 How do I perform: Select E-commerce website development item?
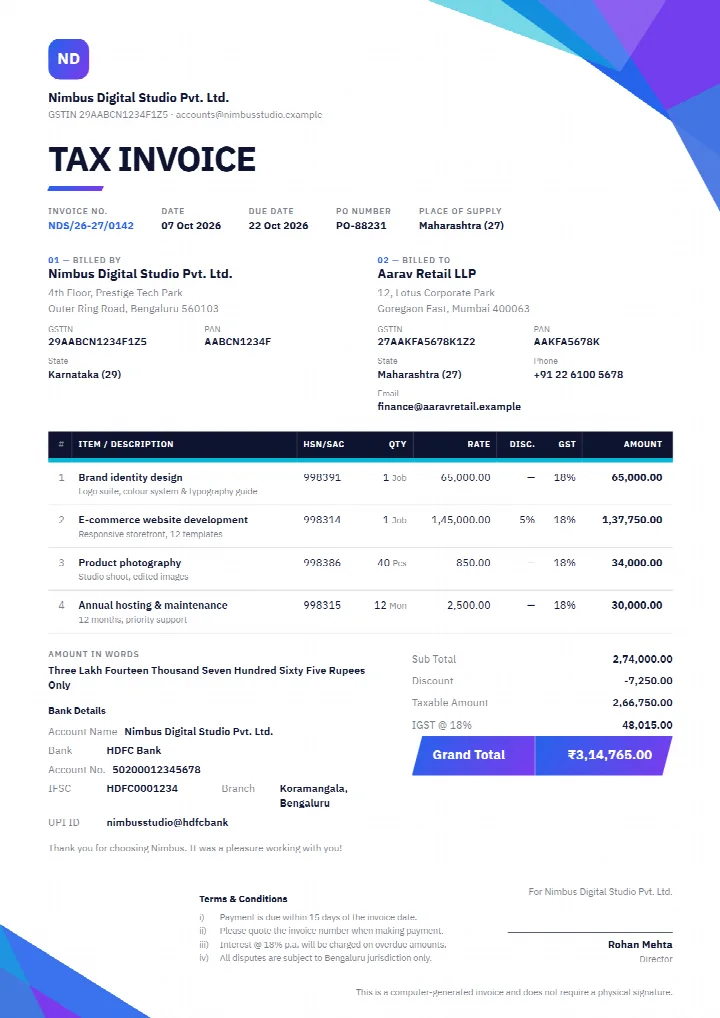coord(163,520)
